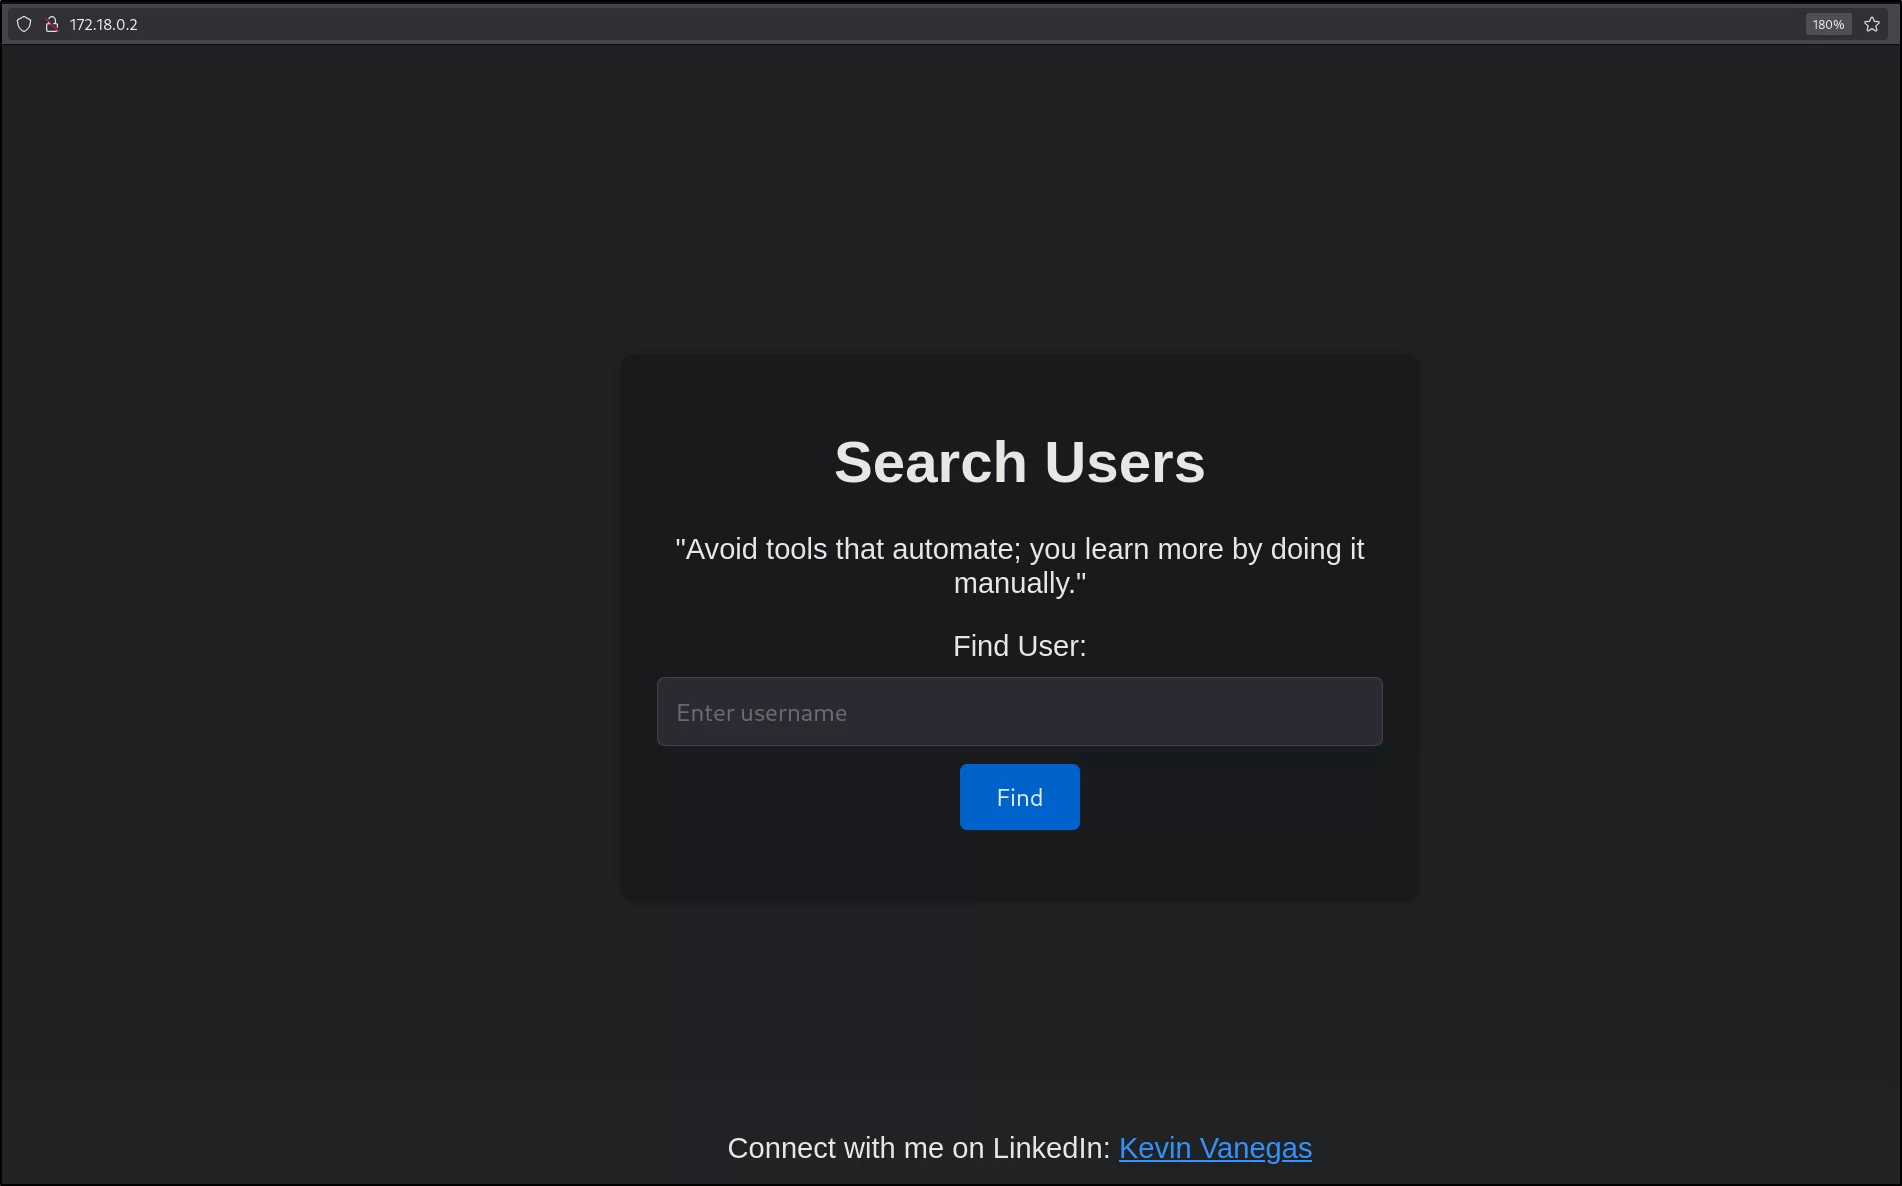Select the 'Find User:' label

point(1019,646)
